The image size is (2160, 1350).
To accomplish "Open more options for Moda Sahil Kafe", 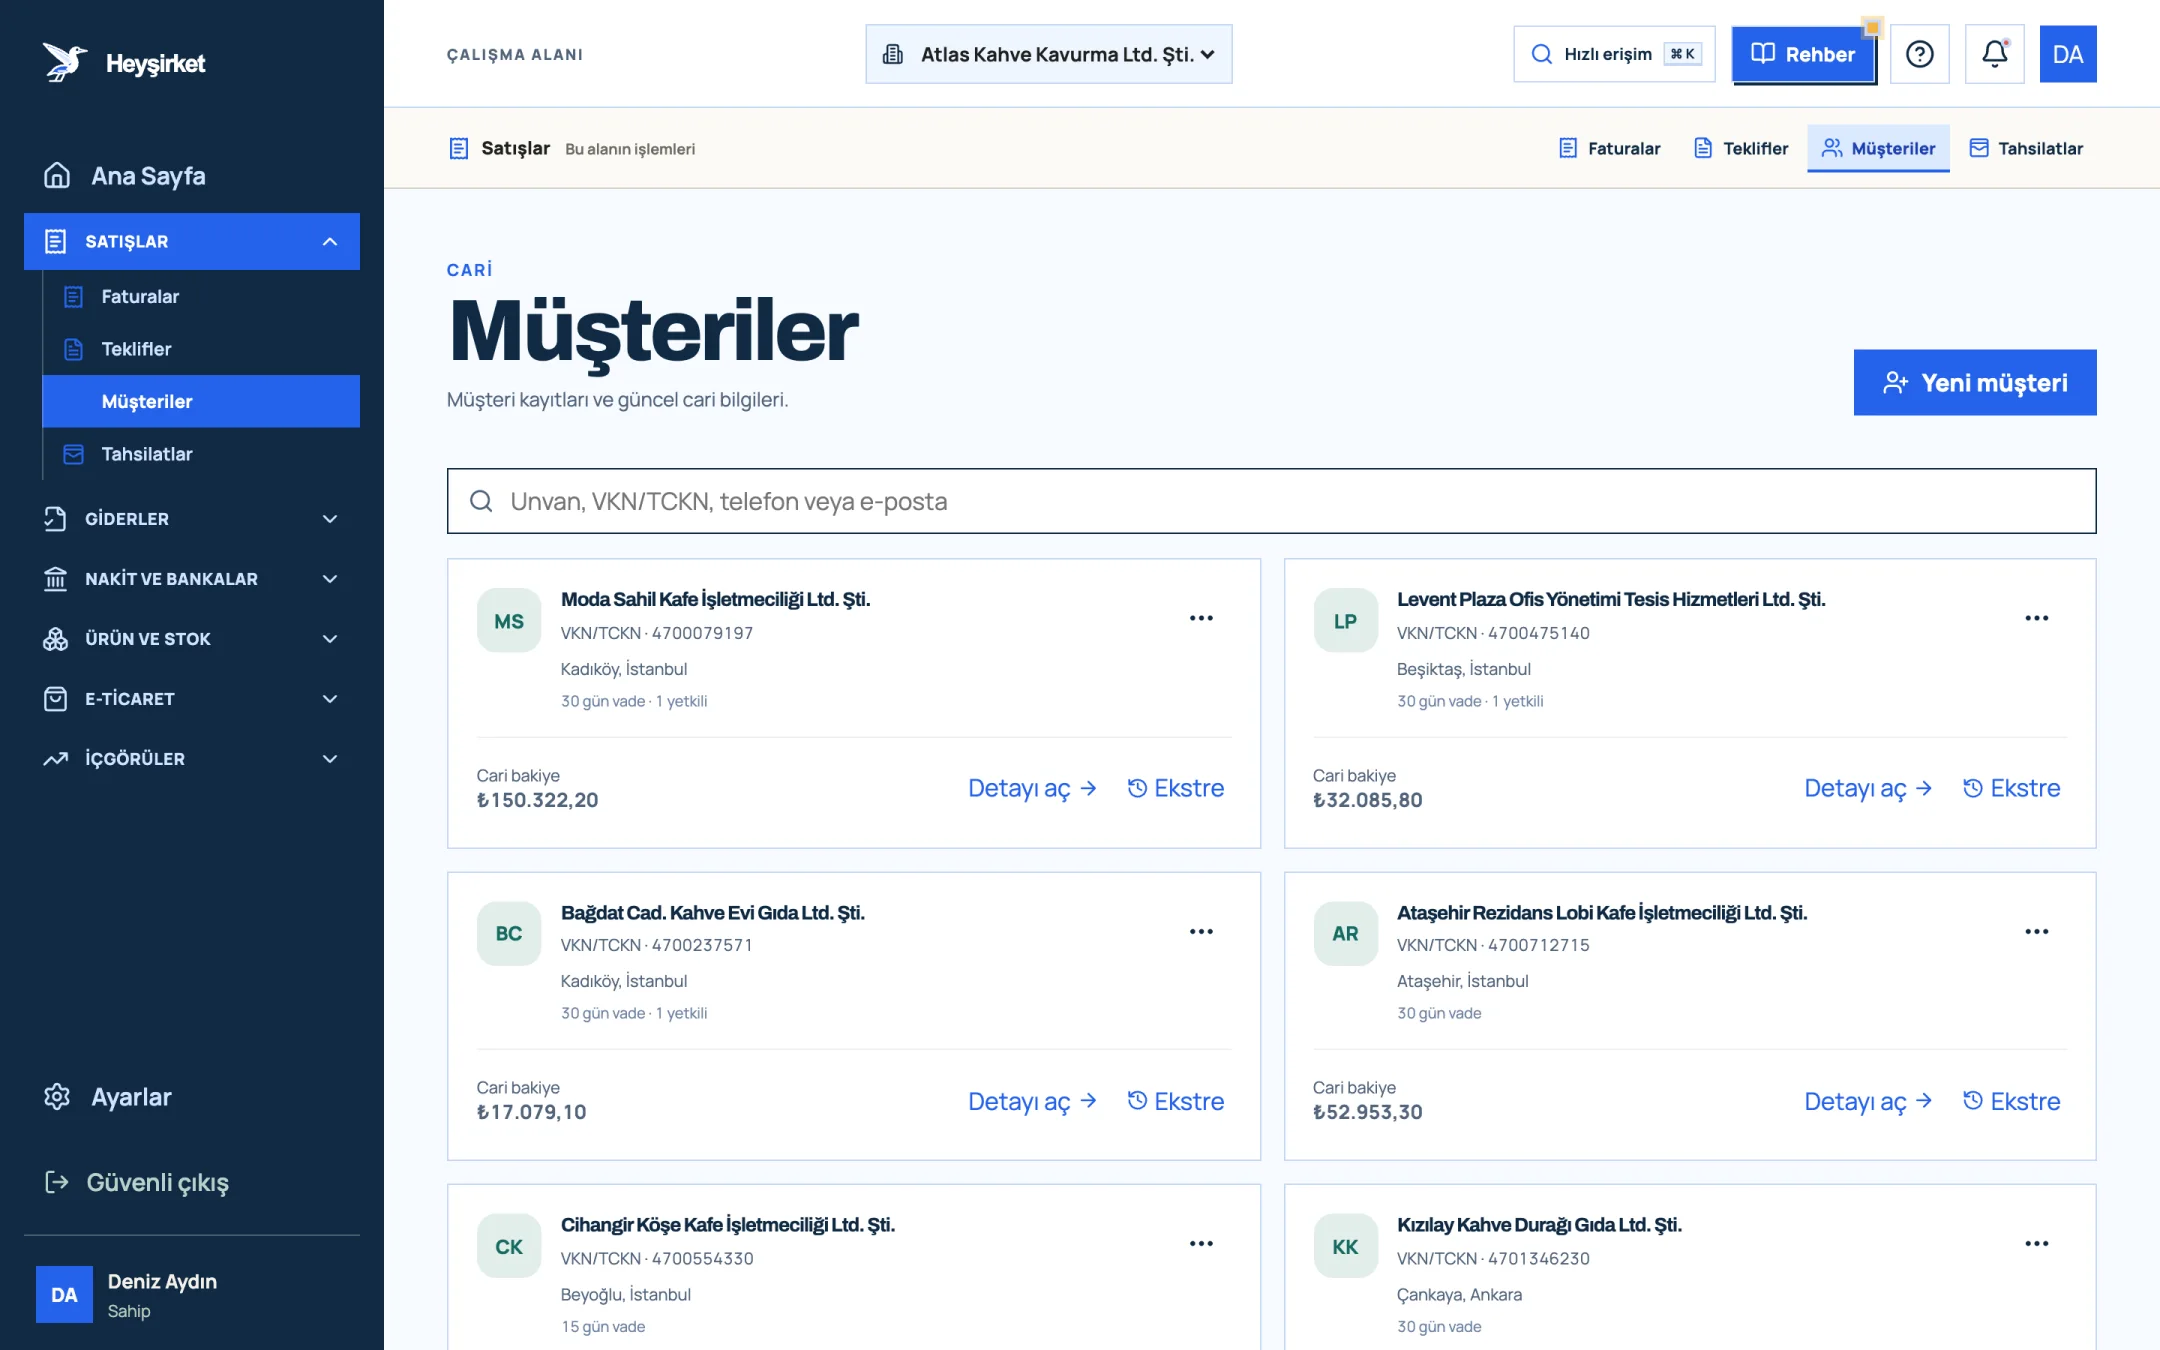I will pyautogui.click(x=1201, y=618).
